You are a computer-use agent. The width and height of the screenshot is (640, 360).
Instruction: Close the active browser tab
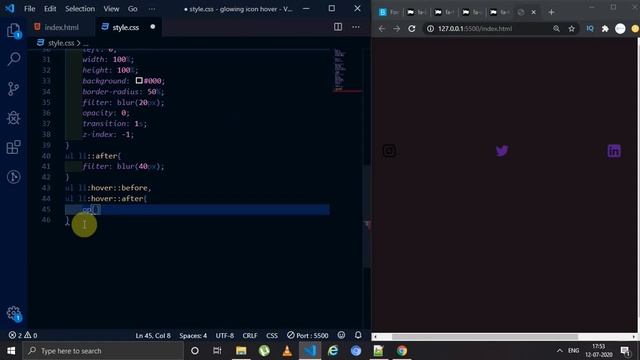(x=533, y=12)
